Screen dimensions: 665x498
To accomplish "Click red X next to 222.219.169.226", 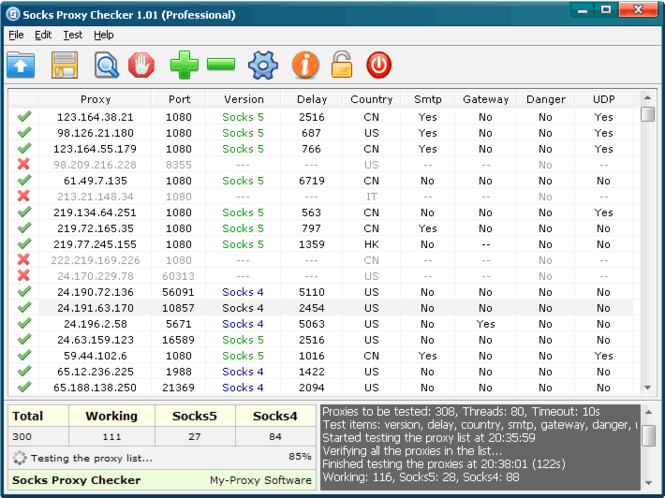I will (24, 260).
